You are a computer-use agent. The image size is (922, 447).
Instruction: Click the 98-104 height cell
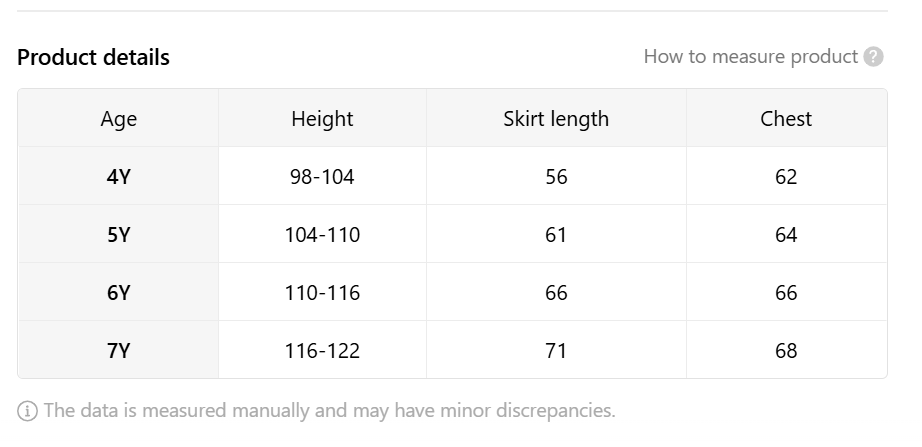(322, 176)
